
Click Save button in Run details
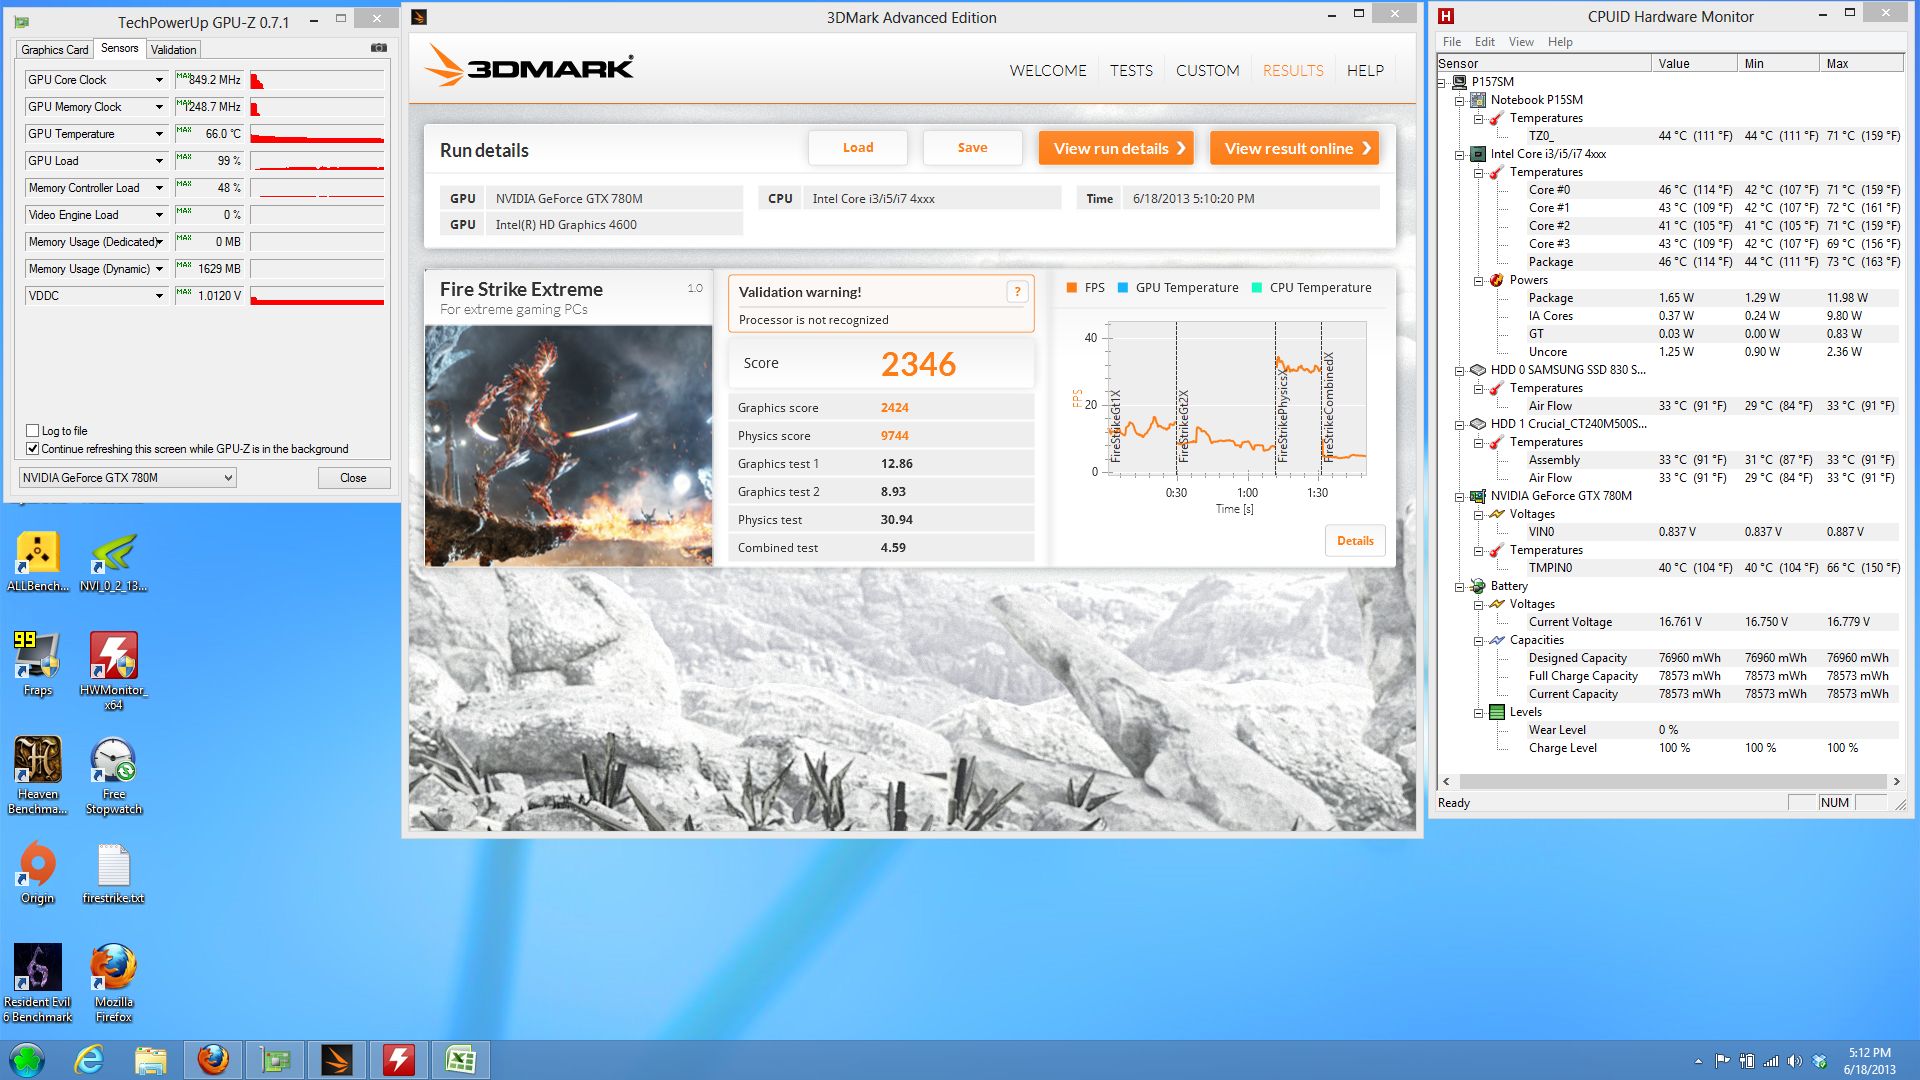[972, 148]
